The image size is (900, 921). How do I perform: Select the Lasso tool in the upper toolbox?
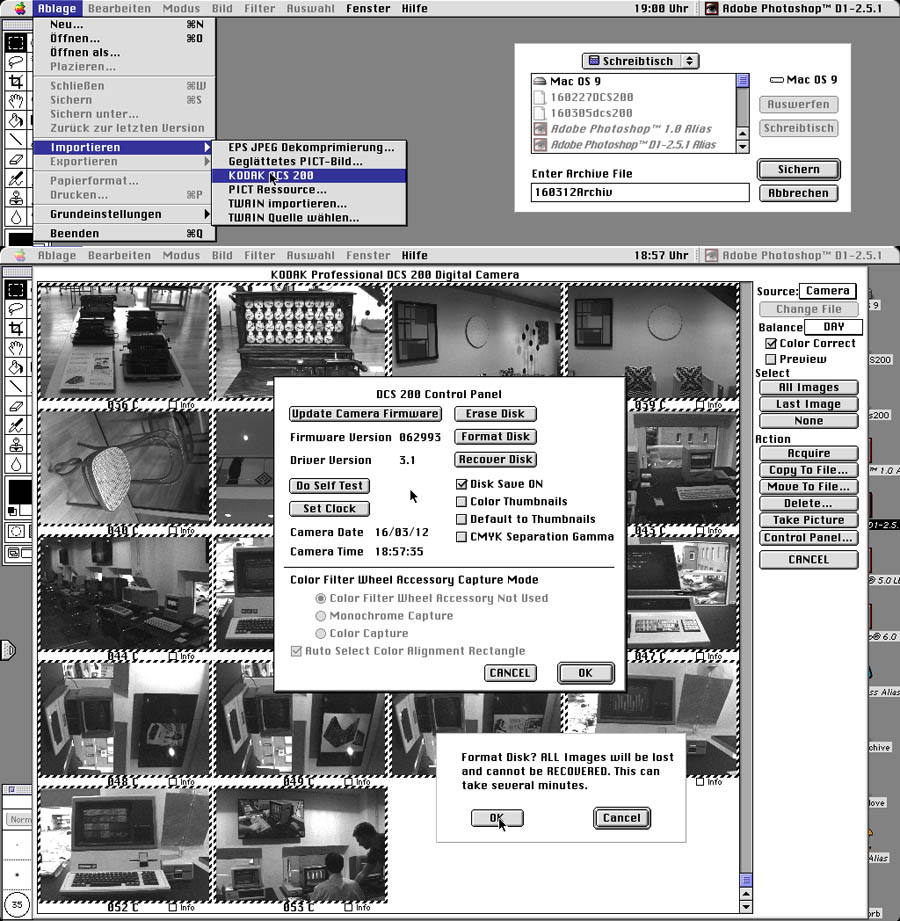(x=16, y=62)
